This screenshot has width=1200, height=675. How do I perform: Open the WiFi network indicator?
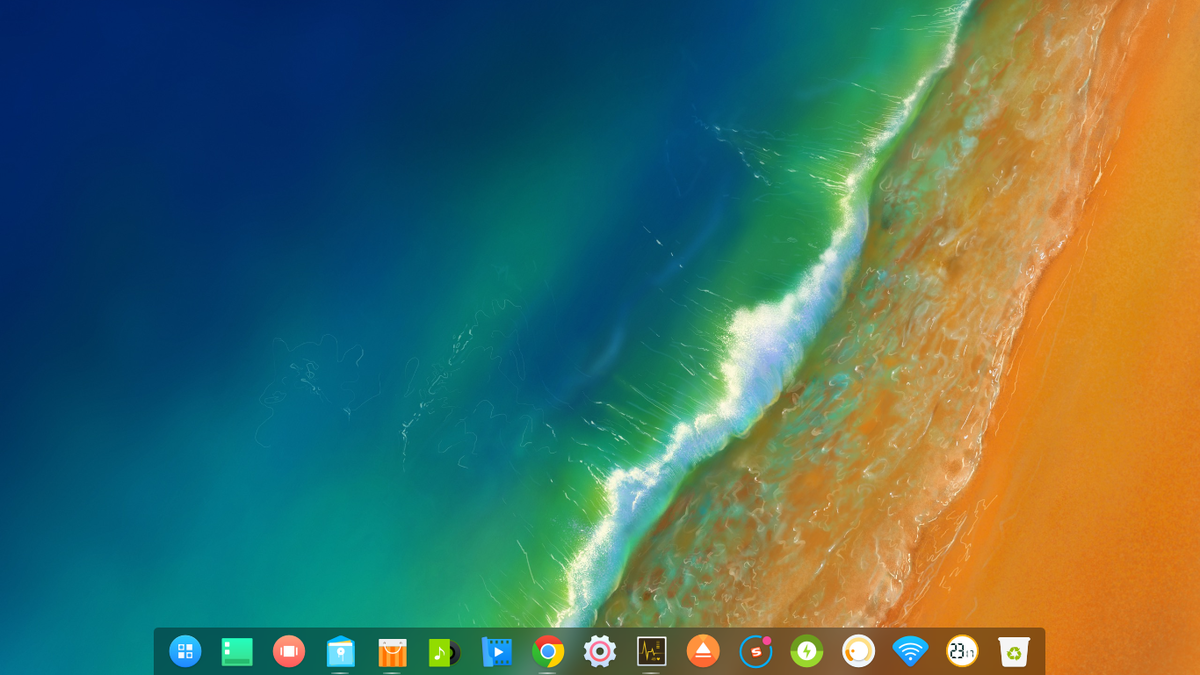point(912,651)
